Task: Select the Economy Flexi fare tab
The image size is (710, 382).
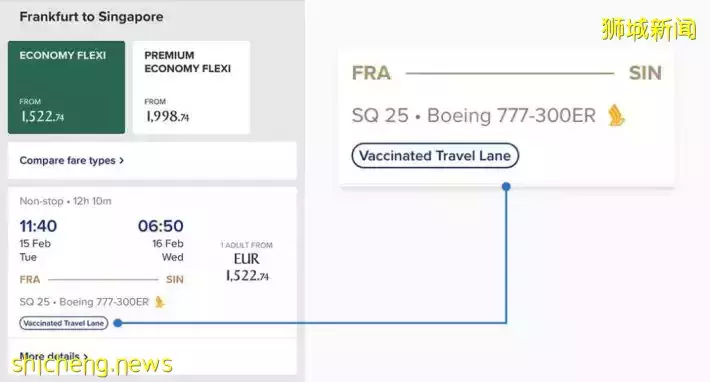Action: point(66,87)
